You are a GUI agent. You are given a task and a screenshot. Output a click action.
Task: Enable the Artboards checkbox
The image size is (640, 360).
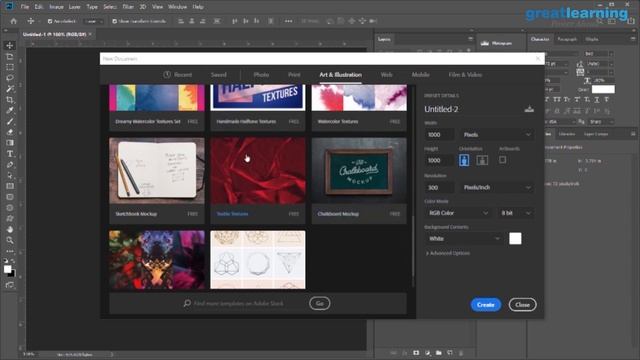(502, 160)
